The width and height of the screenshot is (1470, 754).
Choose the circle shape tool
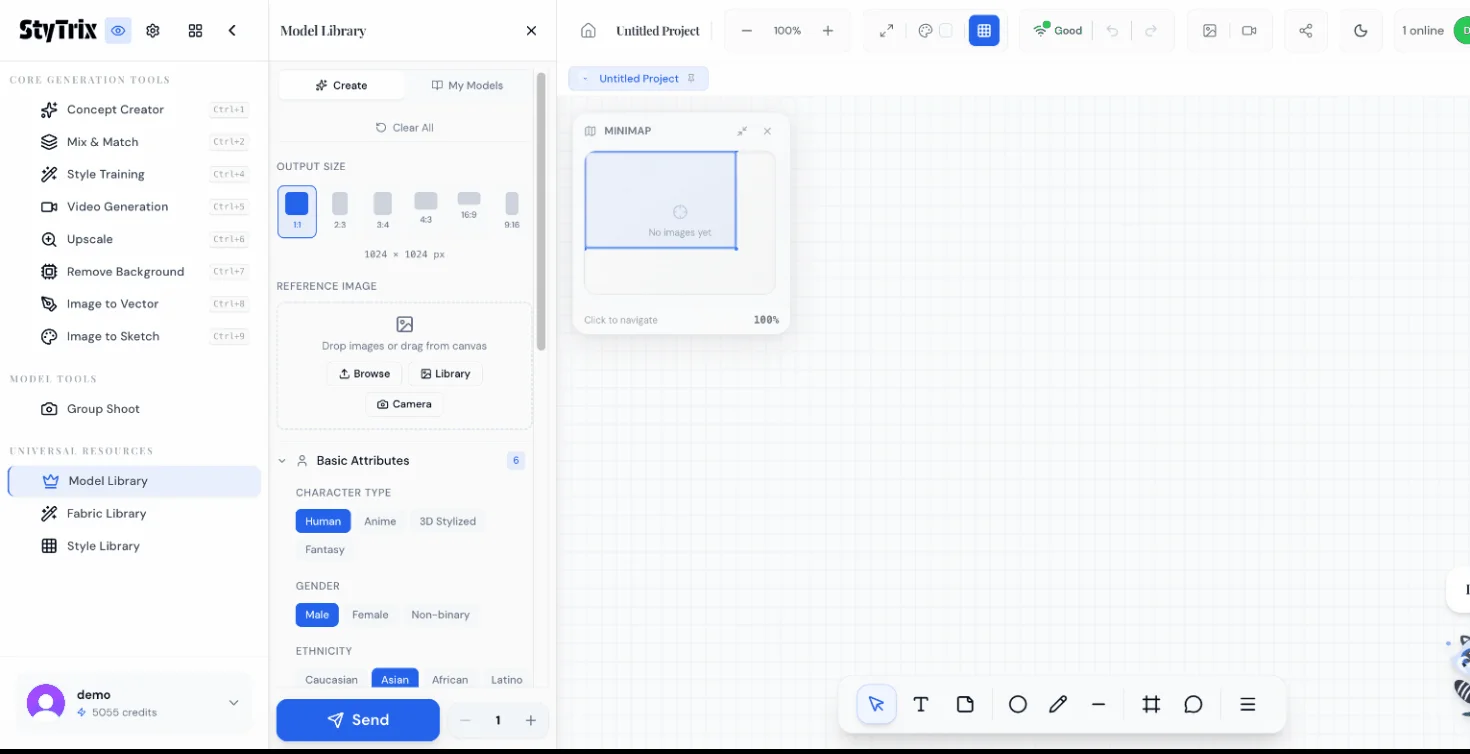(x=1018, y=704)
